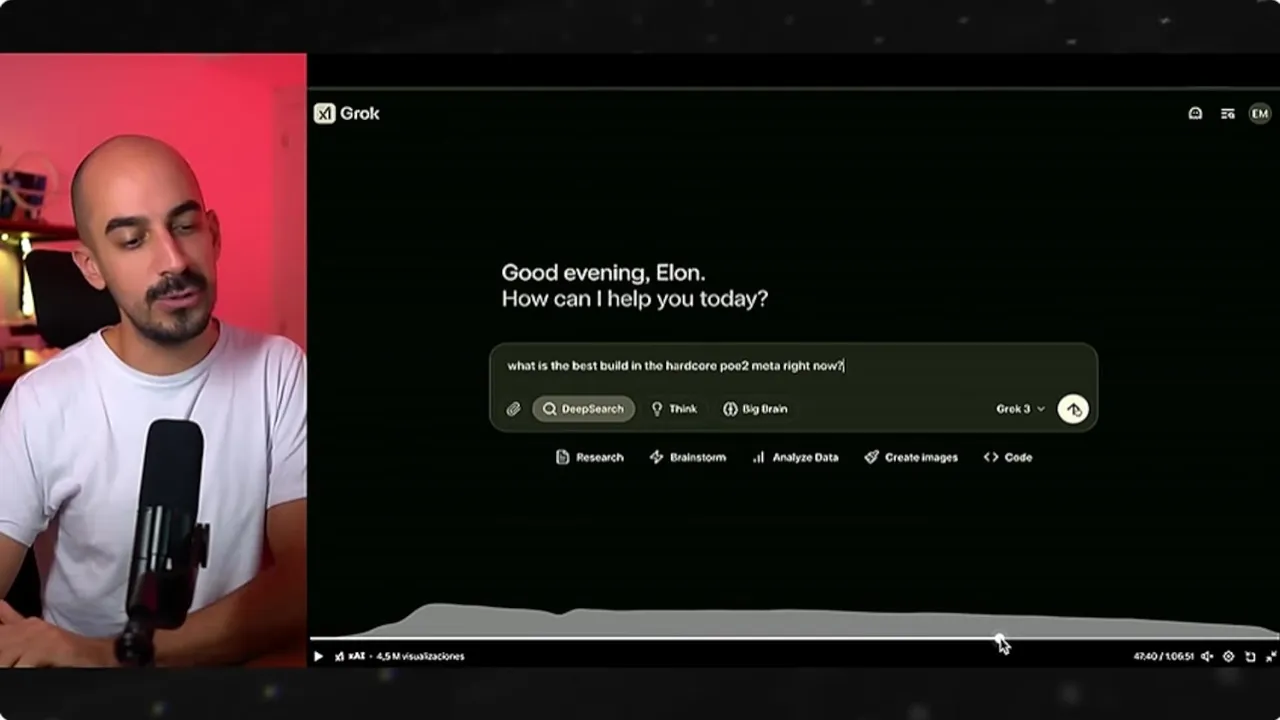Open the EM profile avatar
Viewport: 1280px width, 720px height.
click(1259, 114)
